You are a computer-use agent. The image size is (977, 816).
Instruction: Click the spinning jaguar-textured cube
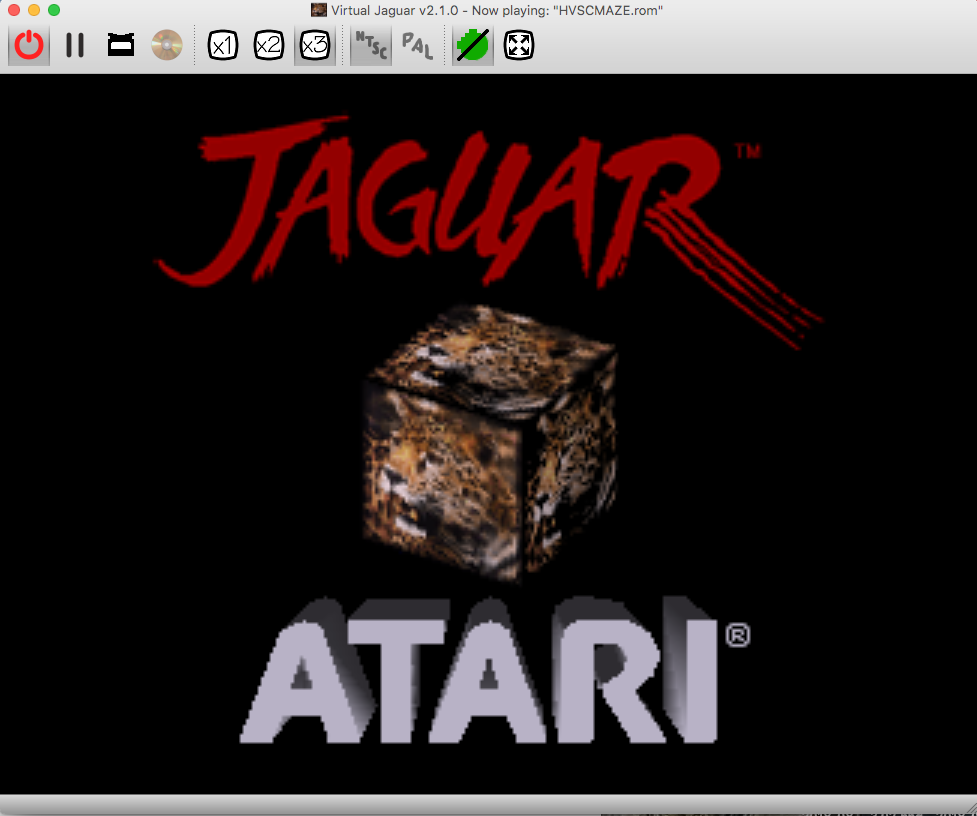point(488,440)
